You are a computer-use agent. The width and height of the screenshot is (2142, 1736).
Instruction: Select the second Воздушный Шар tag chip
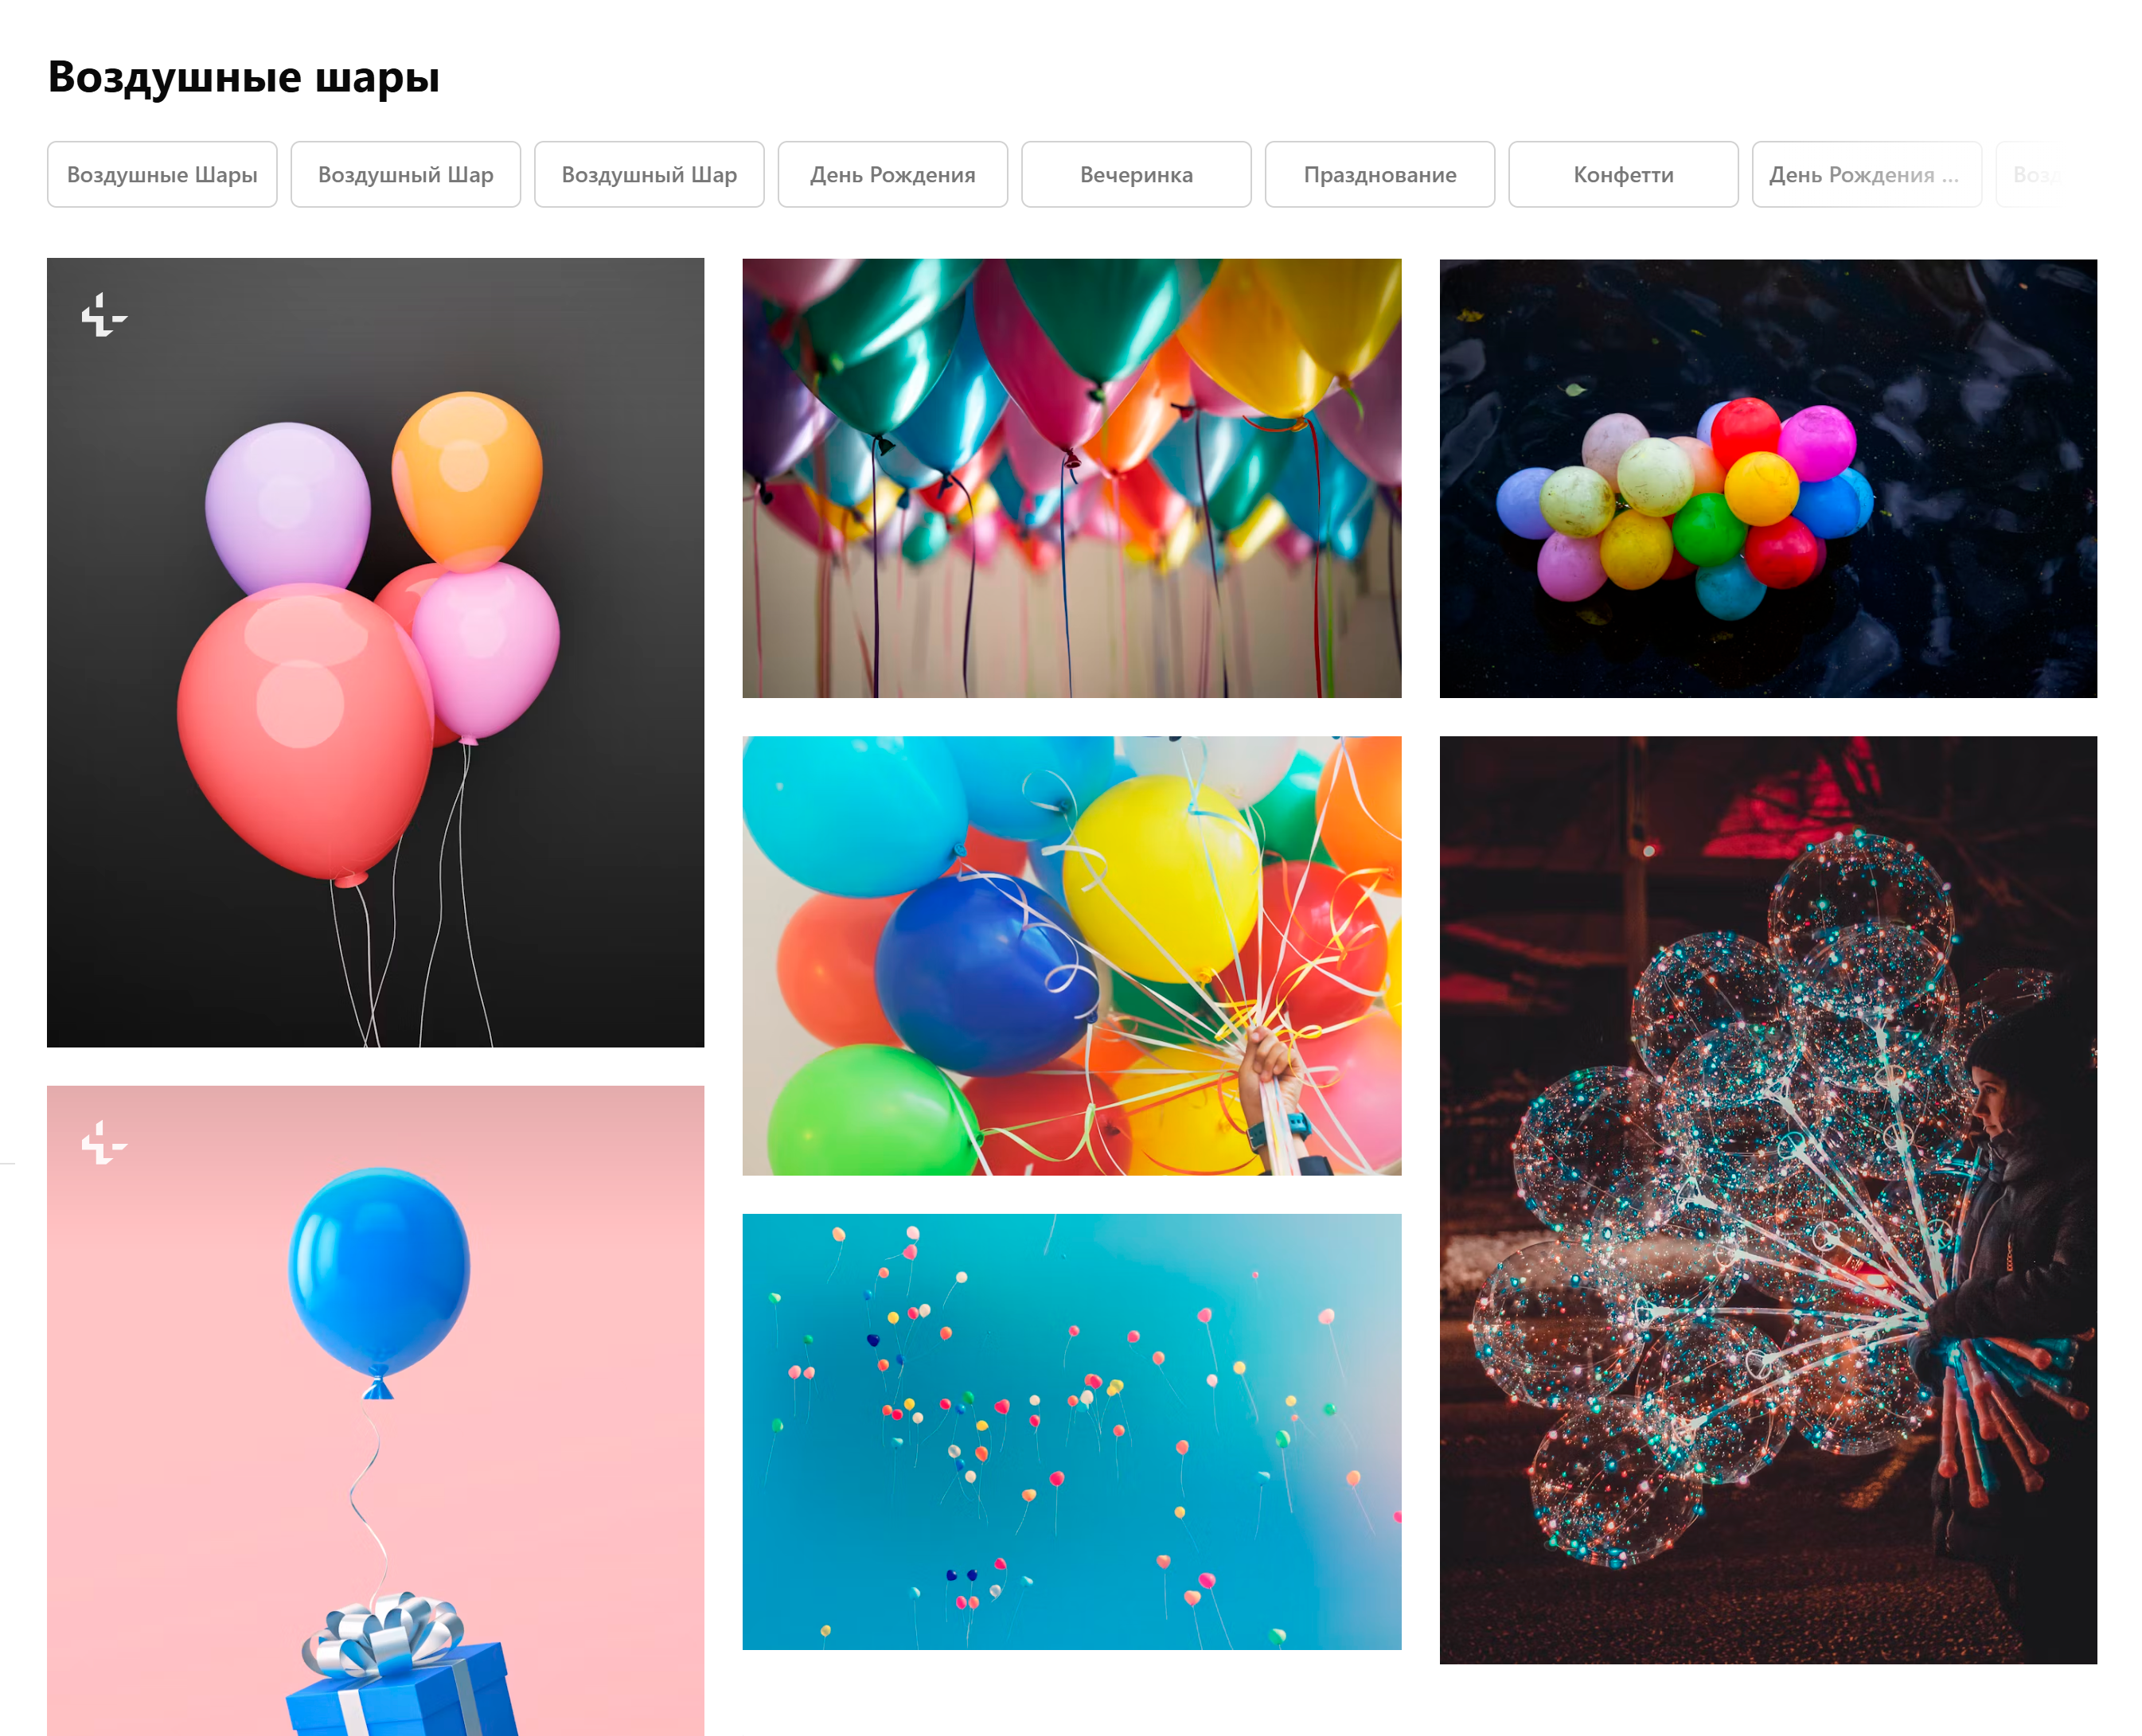[x=405, y=174]
